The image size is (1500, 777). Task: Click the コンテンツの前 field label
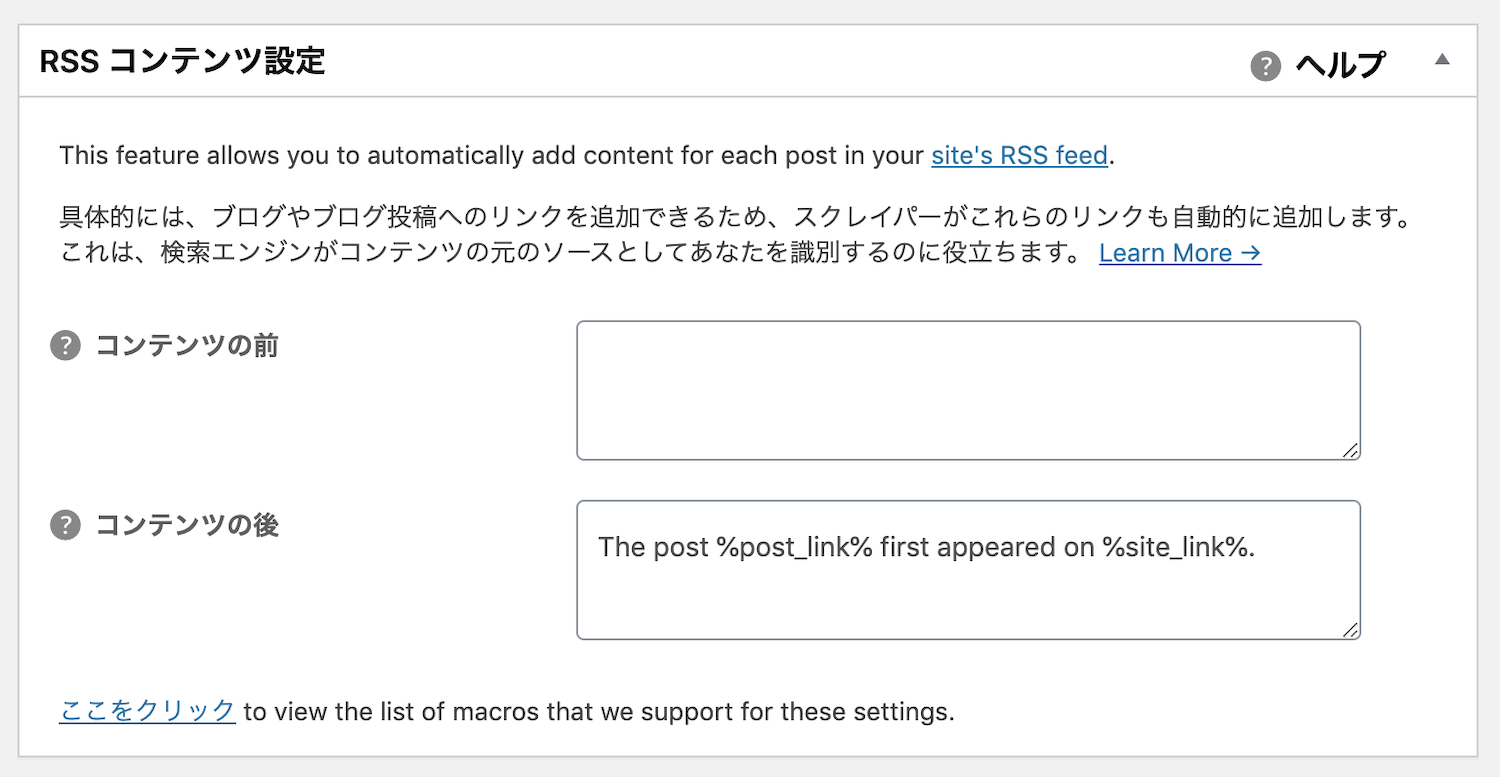point(187,346)
